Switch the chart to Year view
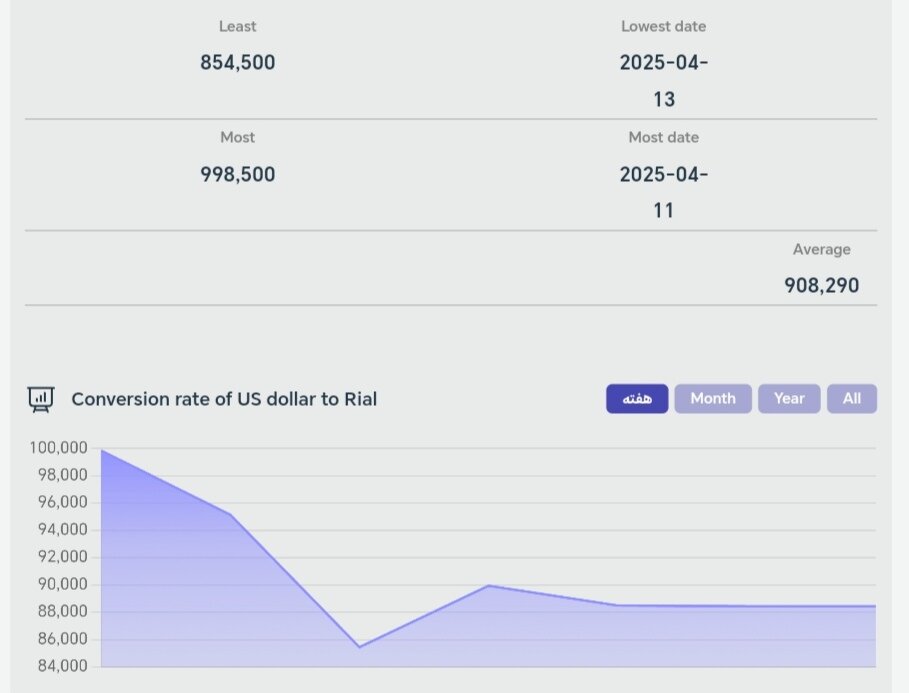Image resolution: width=909 pixels, height=693 pixels. click(x=789, y=398)
